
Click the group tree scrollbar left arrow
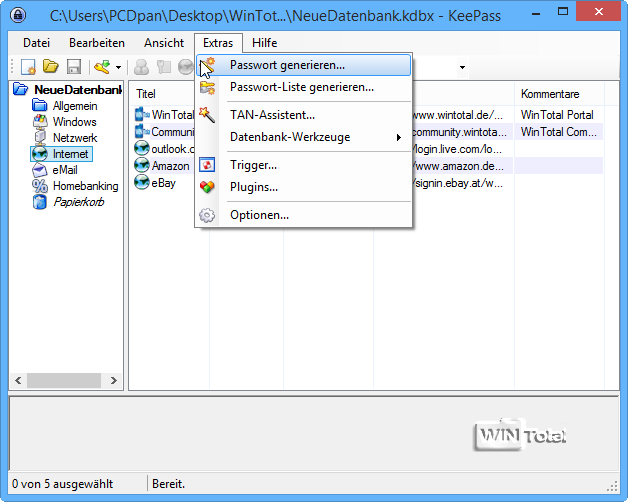(18, 380)
